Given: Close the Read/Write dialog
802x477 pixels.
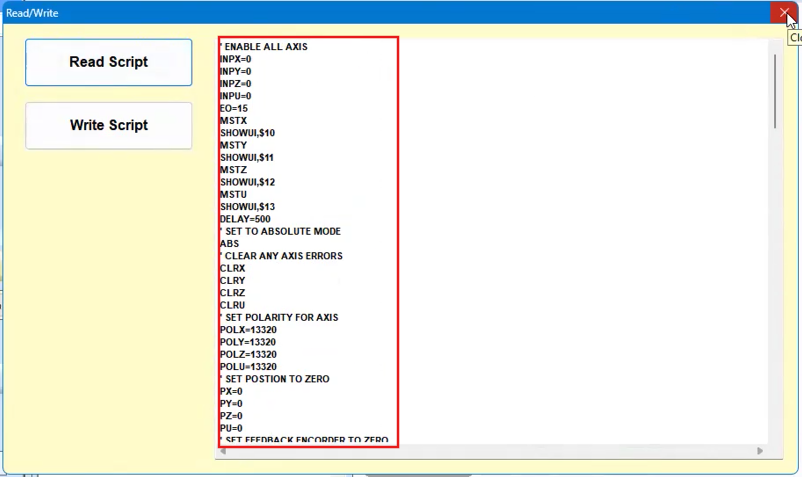Looking at the screenshot, I should pyautogui.click(x=784, y=13).
